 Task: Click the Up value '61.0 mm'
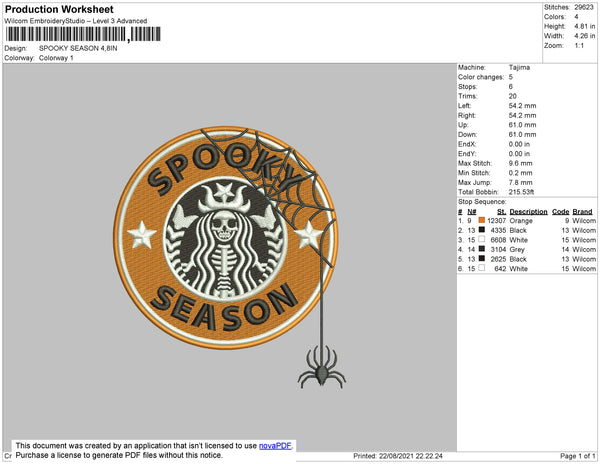tap(522, 125)
